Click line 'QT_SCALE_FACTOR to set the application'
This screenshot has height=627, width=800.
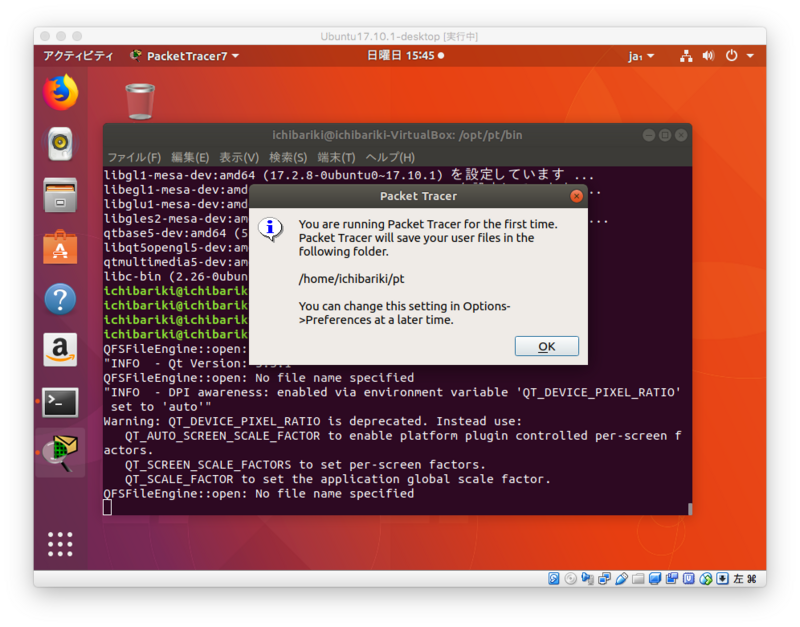pos(338,479)
